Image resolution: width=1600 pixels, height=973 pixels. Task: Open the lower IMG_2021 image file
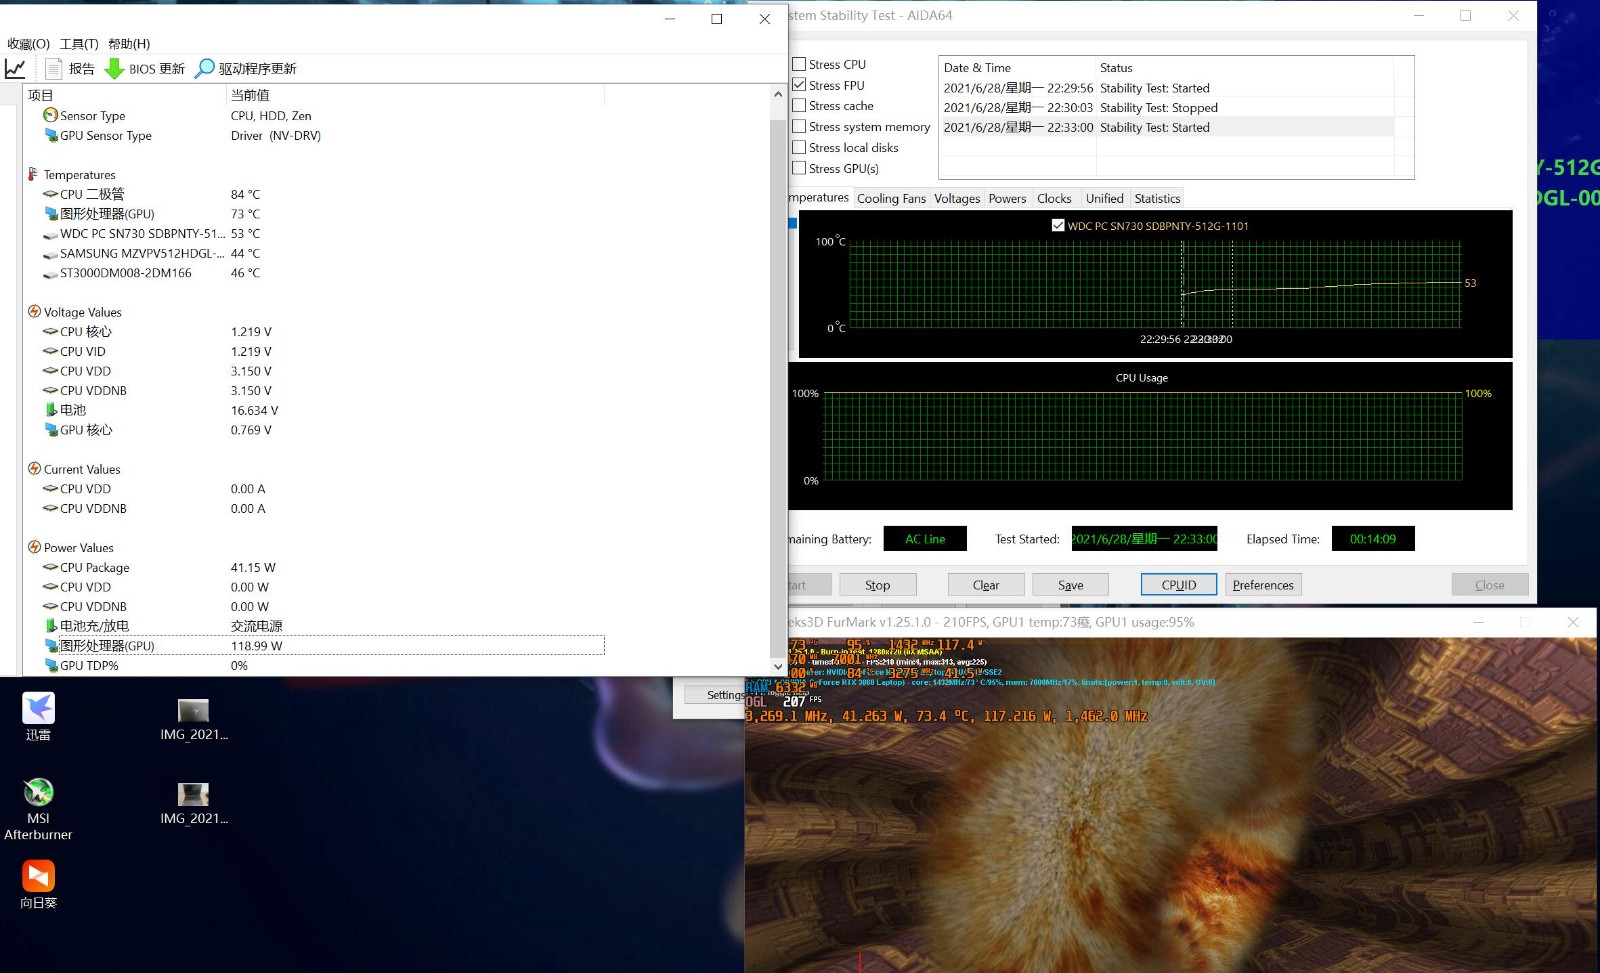click(x=193, y=804)
